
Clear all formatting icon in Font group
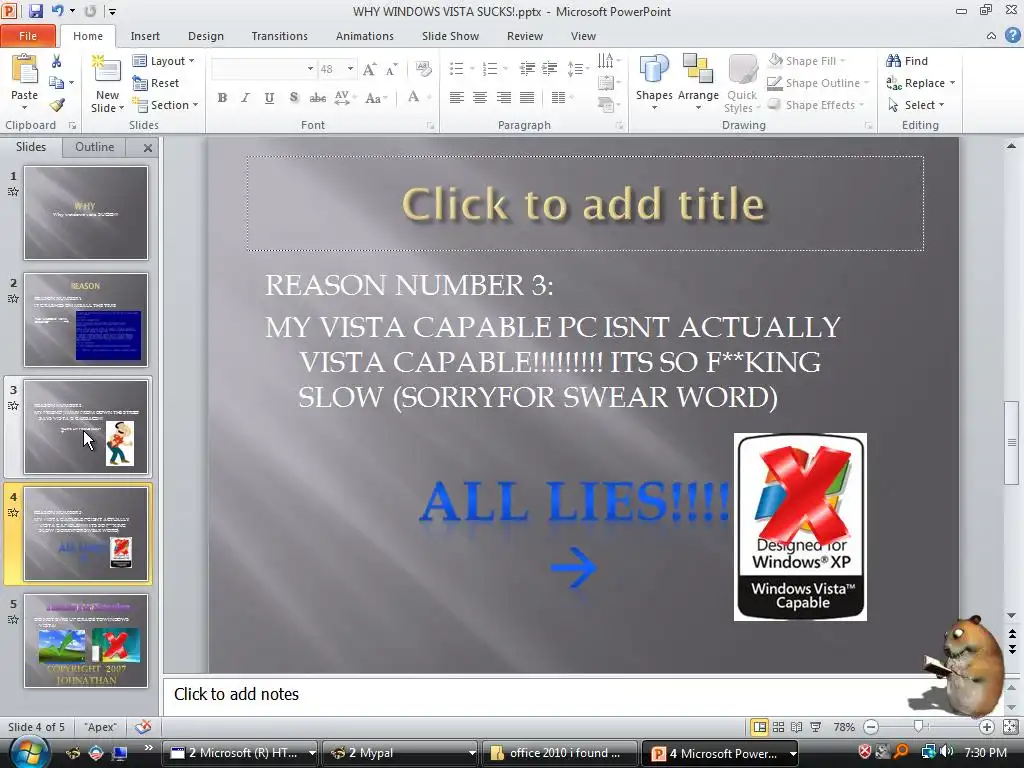(x=423, y=69)
